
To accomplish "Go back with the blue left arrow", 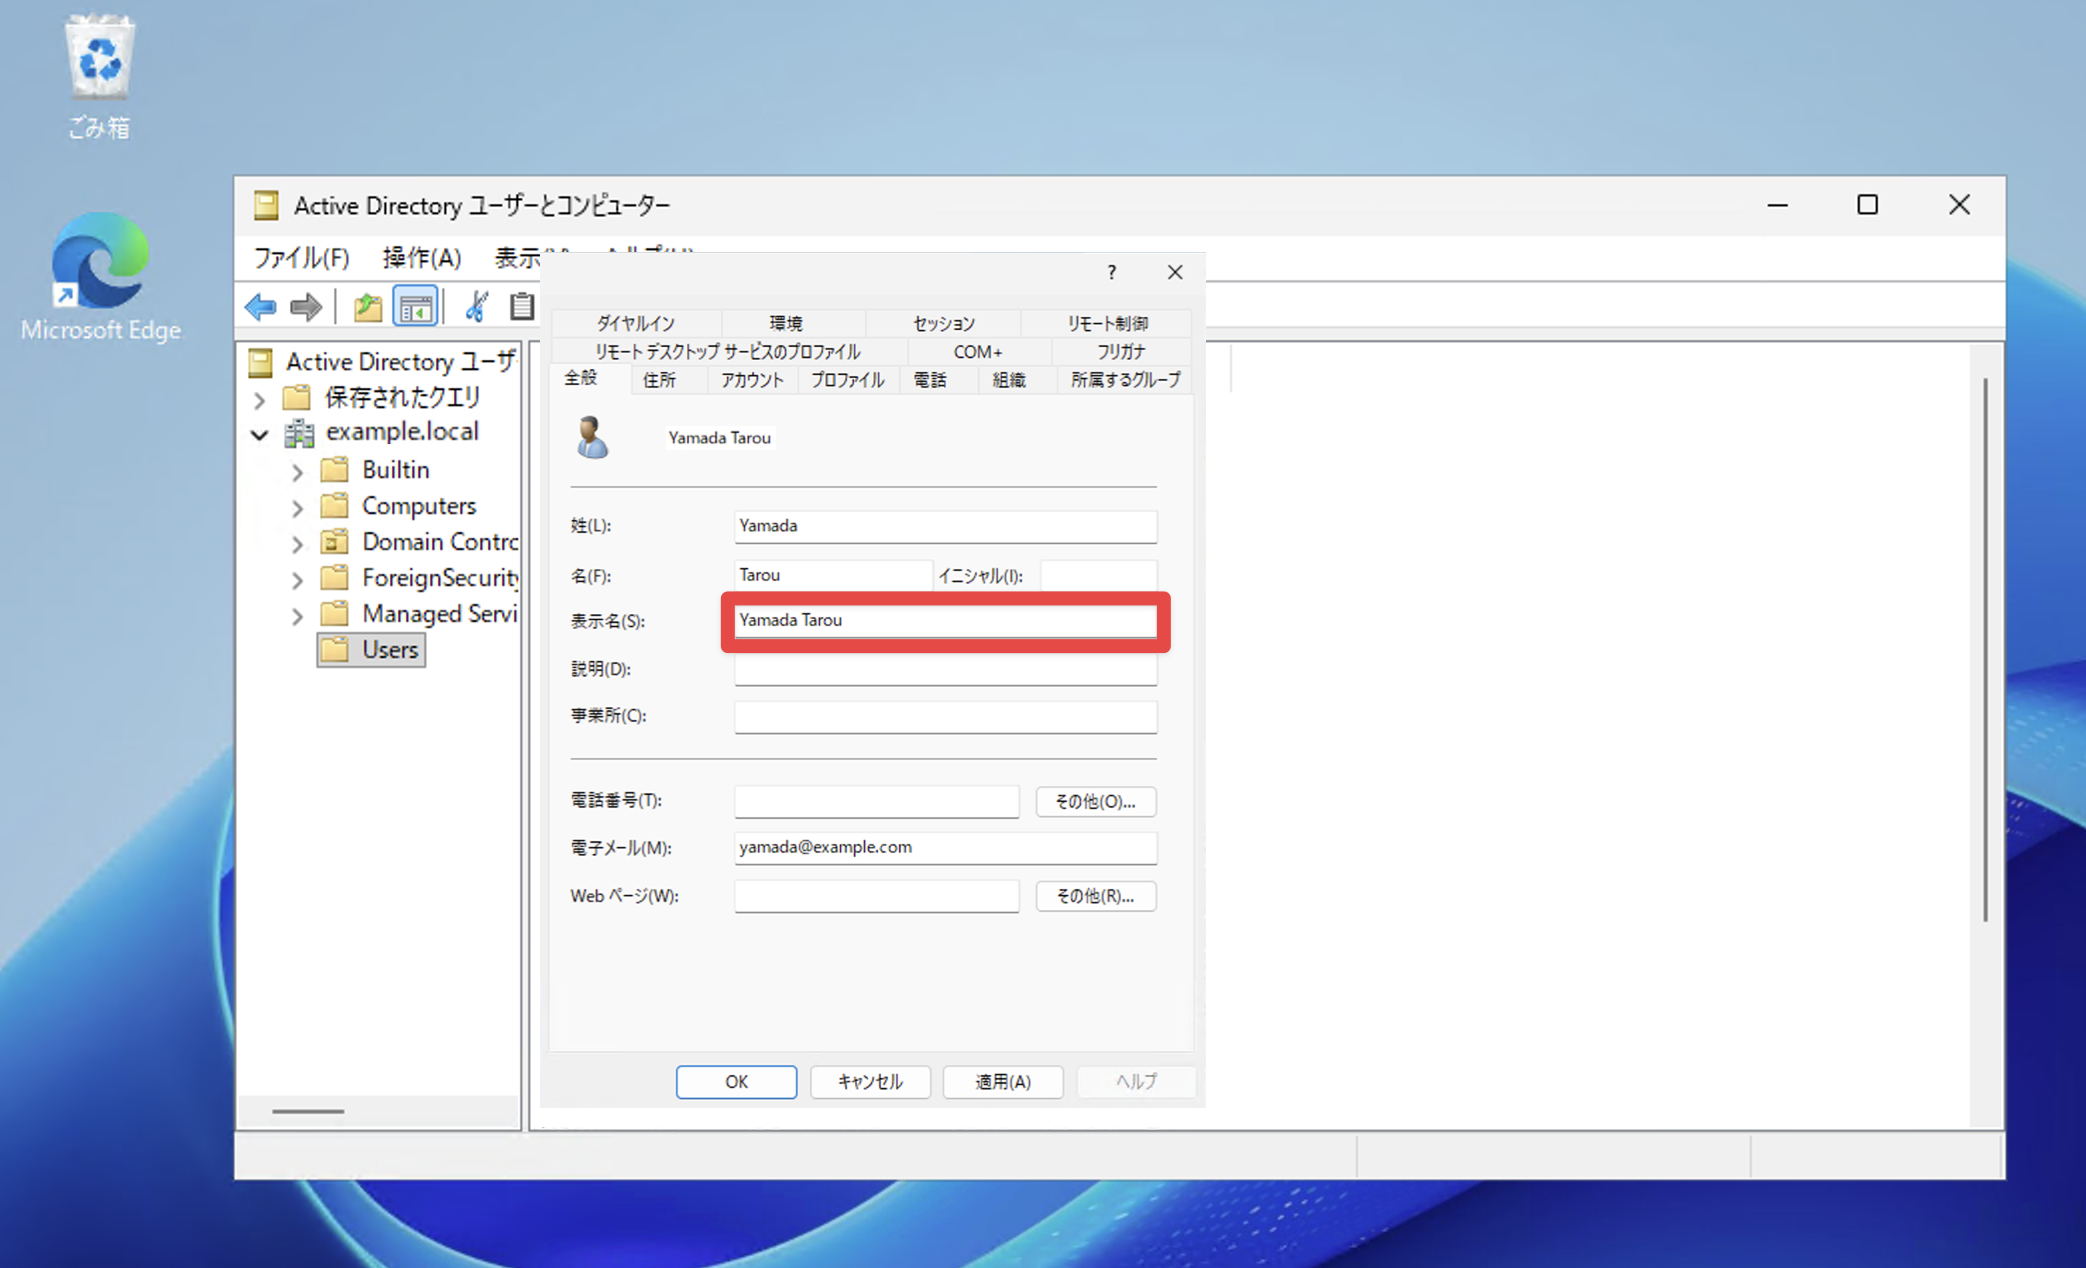I will coord(261,307).
